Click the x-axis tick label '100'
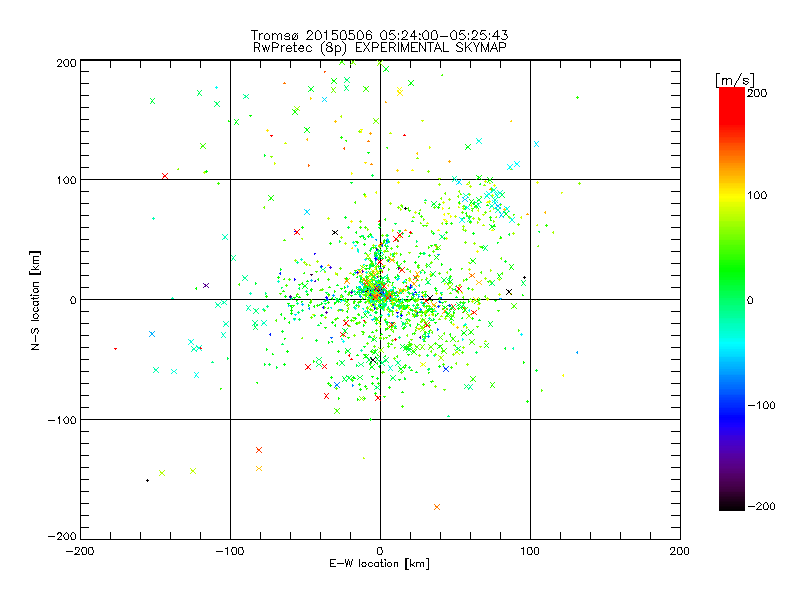This screenshot has height=600, width=800. (530, 551)
